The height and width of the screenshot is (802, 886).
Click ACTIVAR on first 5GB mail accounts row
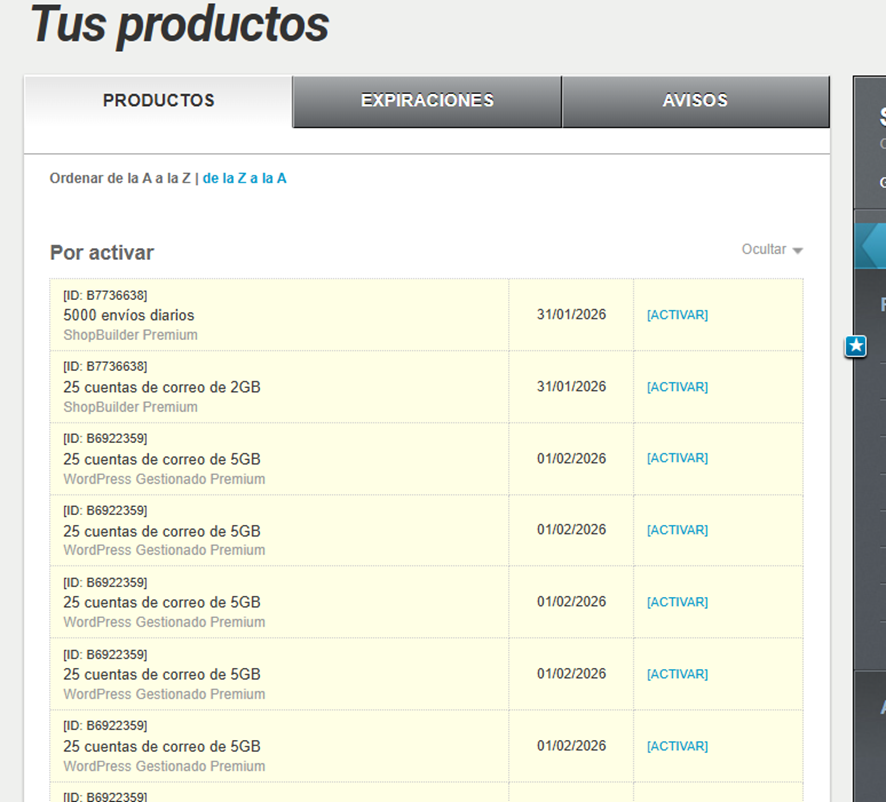pos(677,458)
